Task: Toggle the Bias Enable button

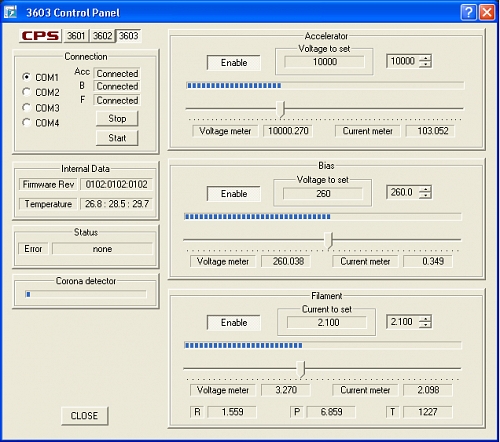Action: [234, 194]
